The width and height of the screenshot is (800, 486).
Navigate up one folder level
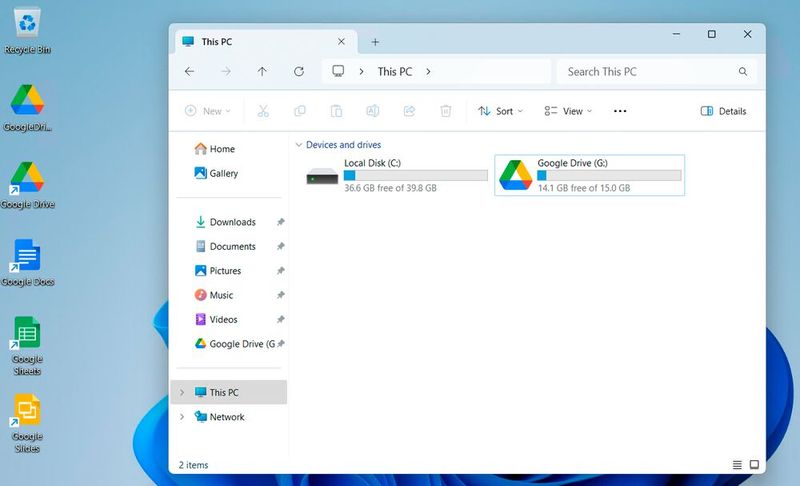[262, 71]
